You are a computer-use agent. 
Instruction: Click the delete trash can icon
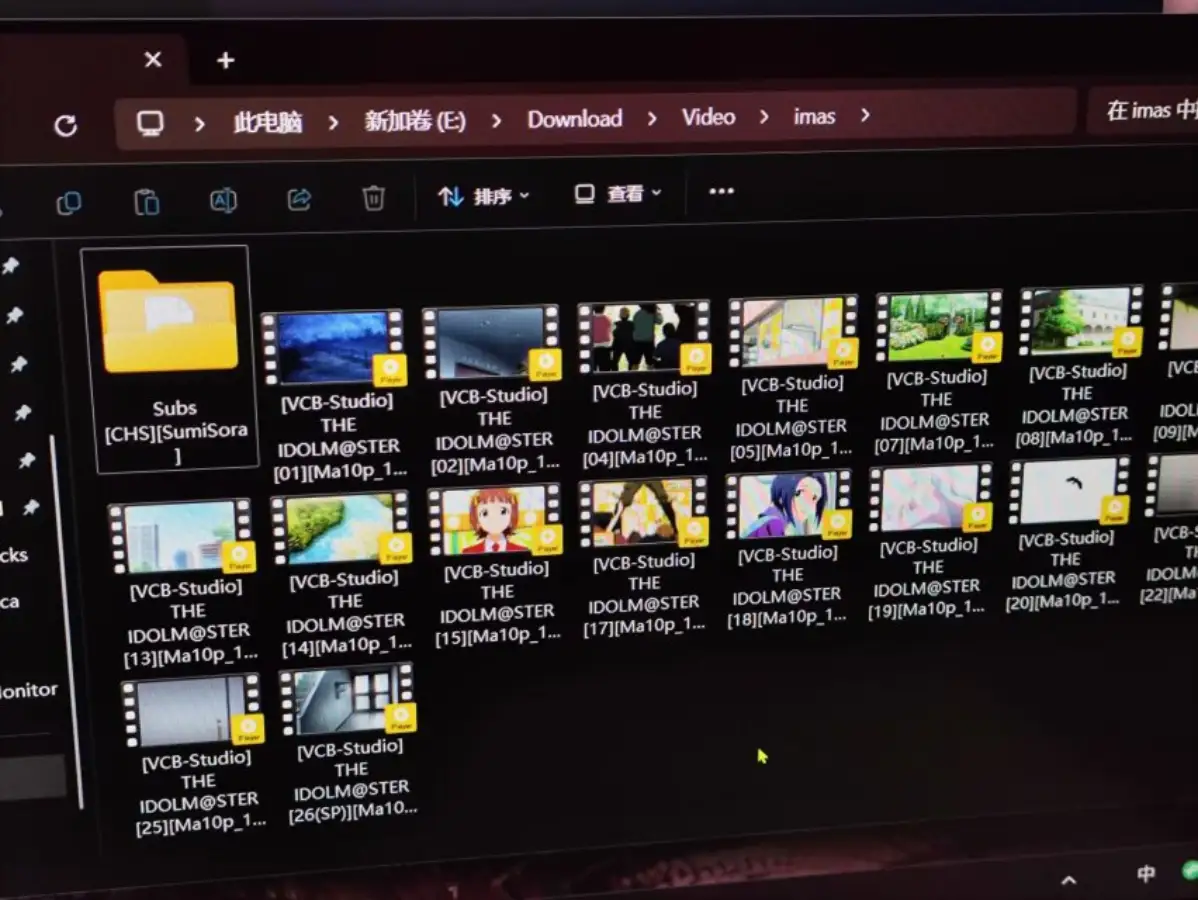(x=373, y=198)
